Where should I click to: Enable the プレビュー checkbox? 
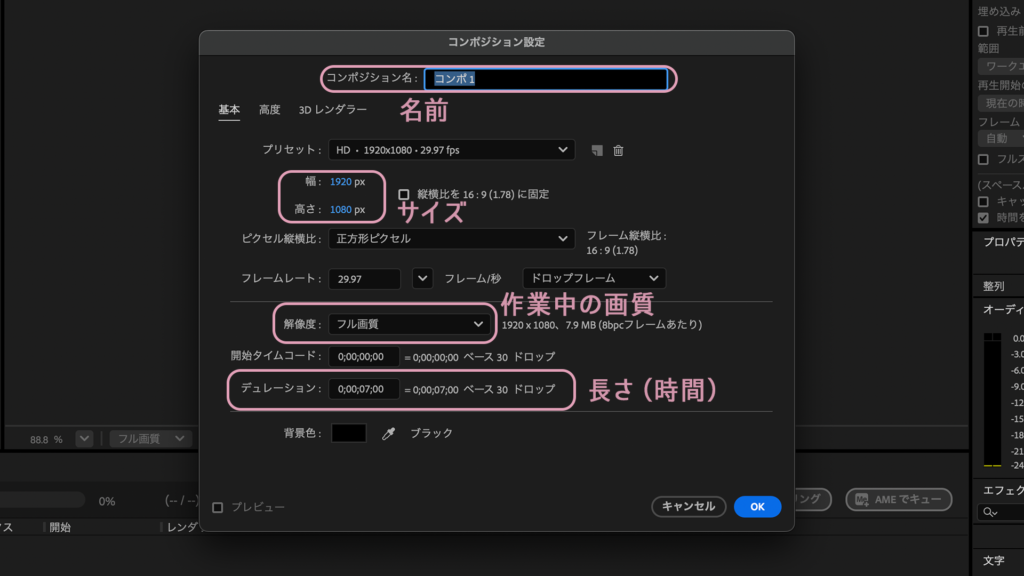pos(217,507)
